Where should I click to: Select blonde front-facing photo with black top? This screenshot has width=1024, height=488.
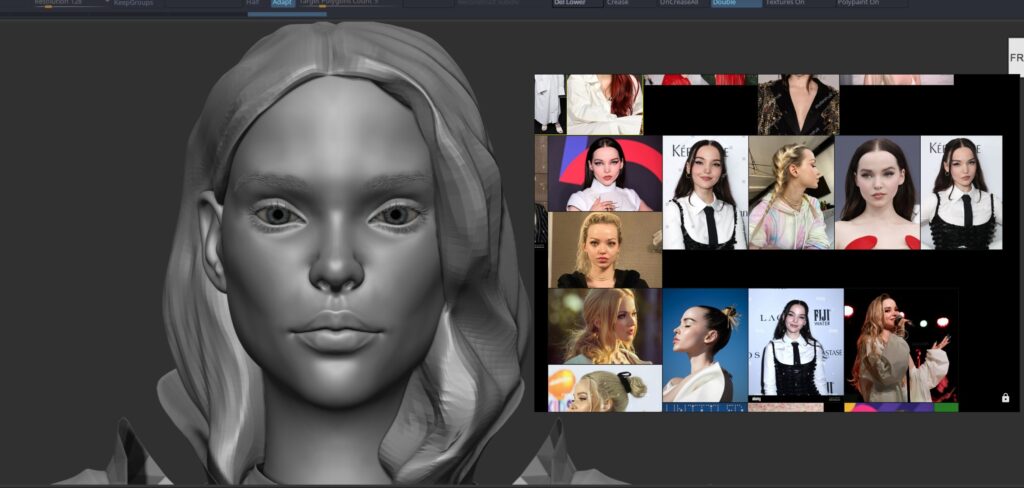[x=605, y=250]
